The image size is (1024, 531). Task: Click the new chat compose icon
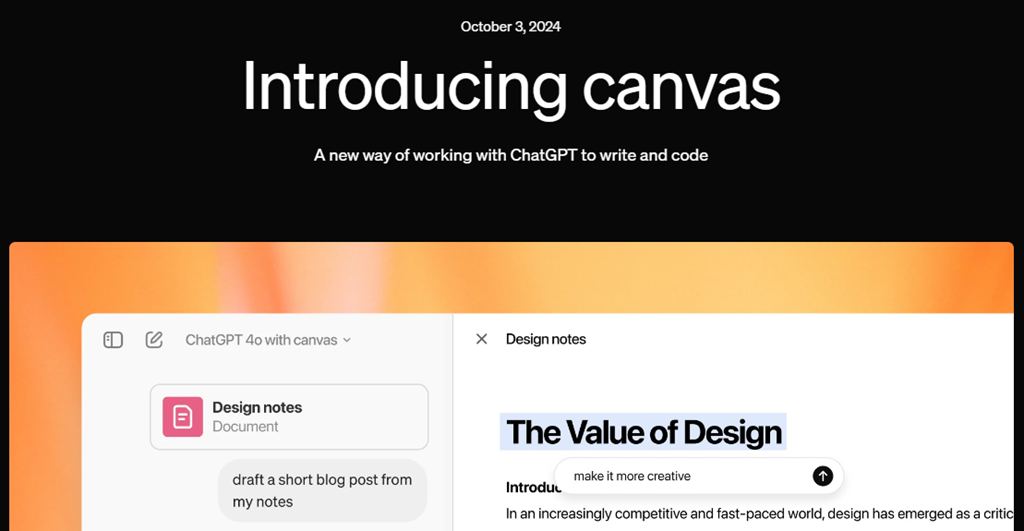(154, 340)
